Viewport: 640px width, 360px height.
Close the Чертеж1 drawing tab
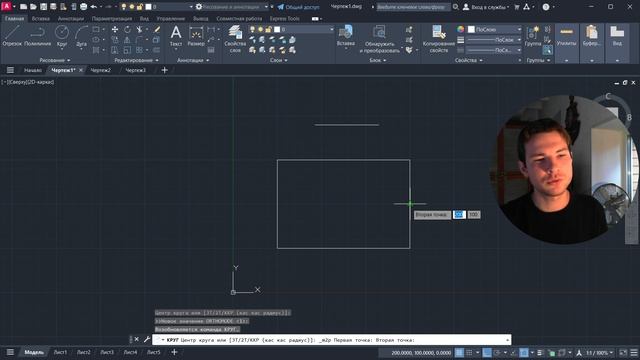(x=81, y=70)
